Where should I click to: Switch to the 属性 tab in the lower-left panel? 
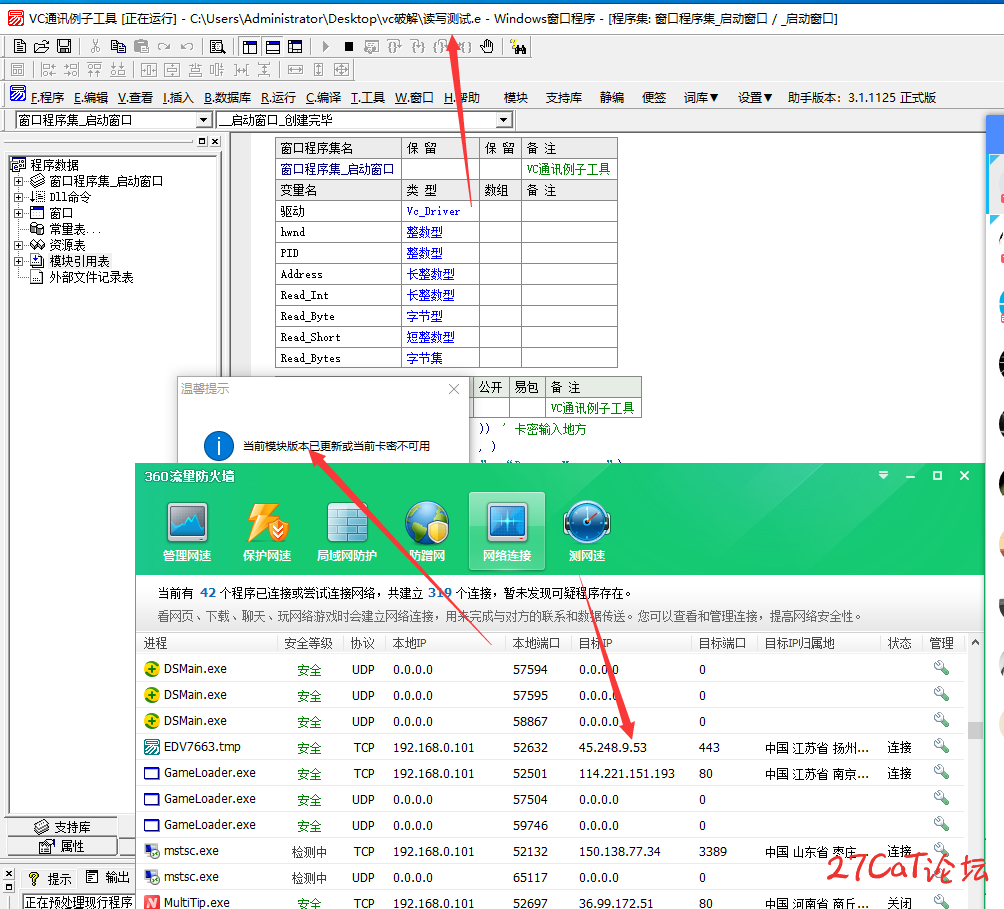62,846
